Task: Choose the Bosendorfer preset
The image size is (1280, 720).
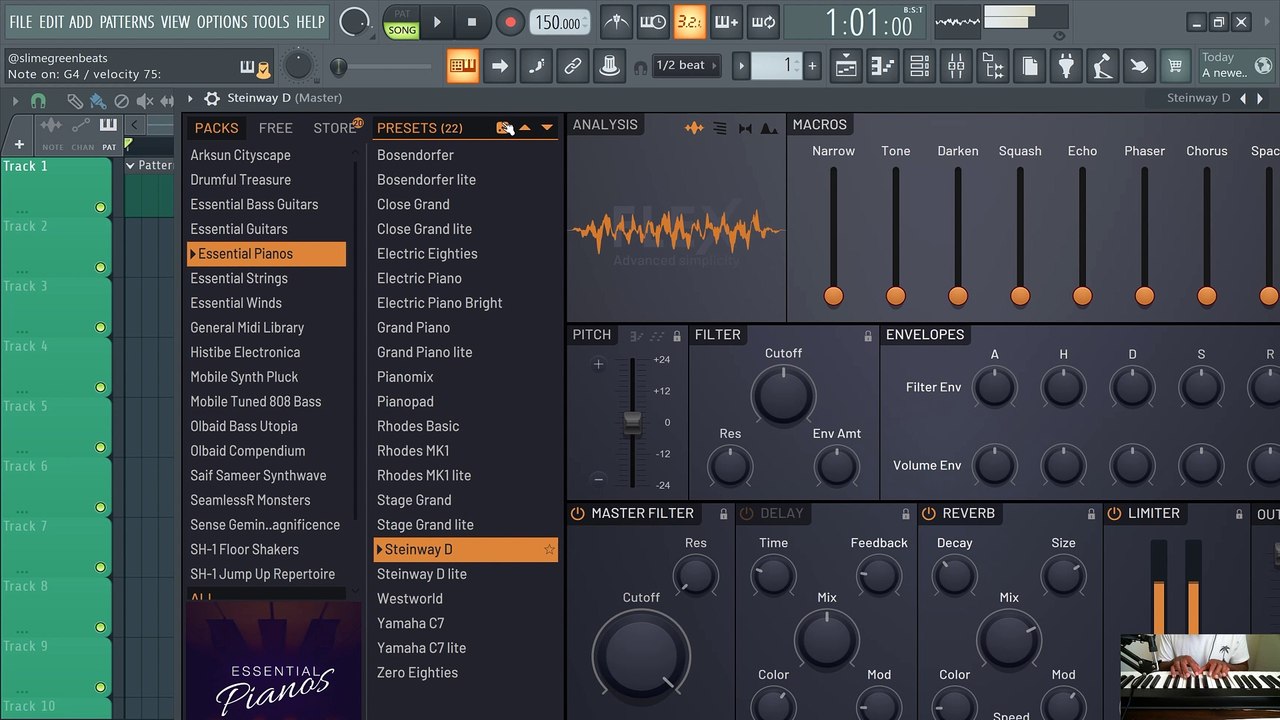Action: click(415, 155)
